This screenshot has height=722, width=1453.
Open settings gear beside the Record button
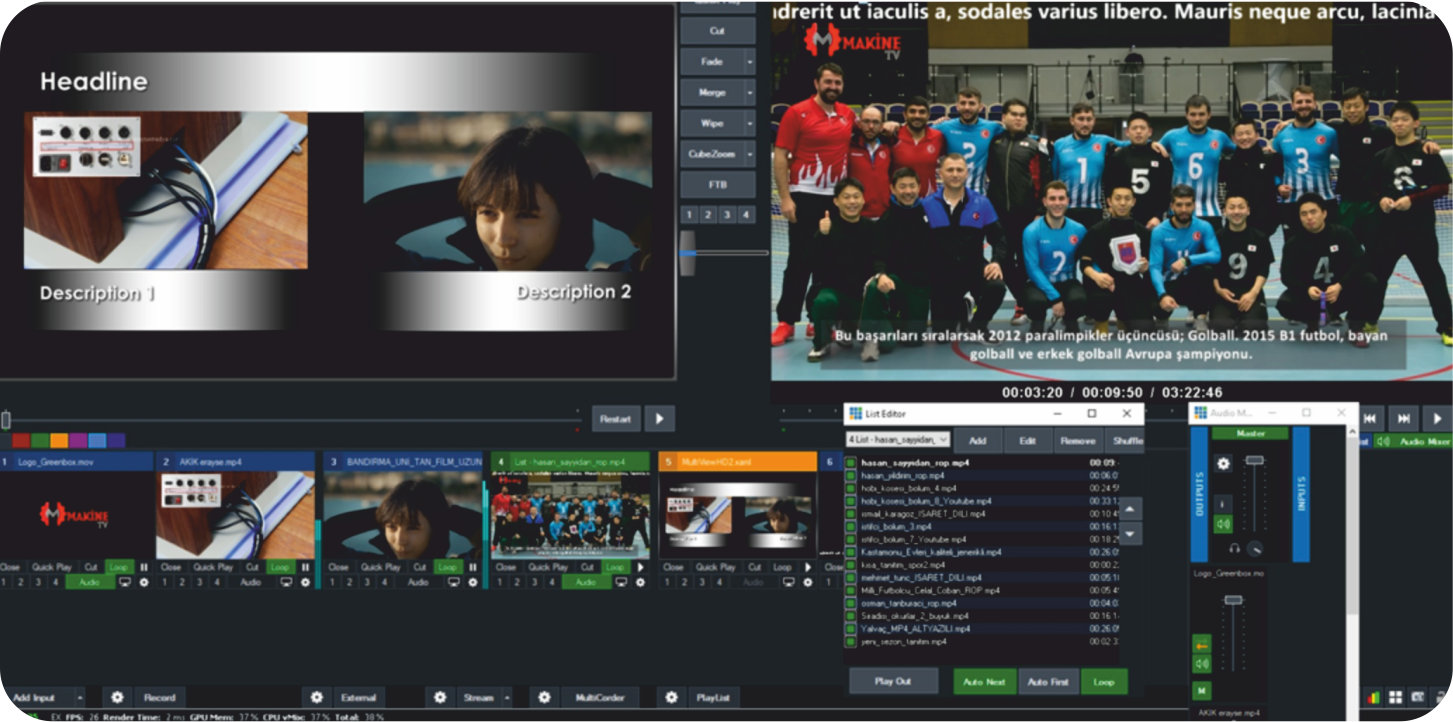click(x=117, y=697)
